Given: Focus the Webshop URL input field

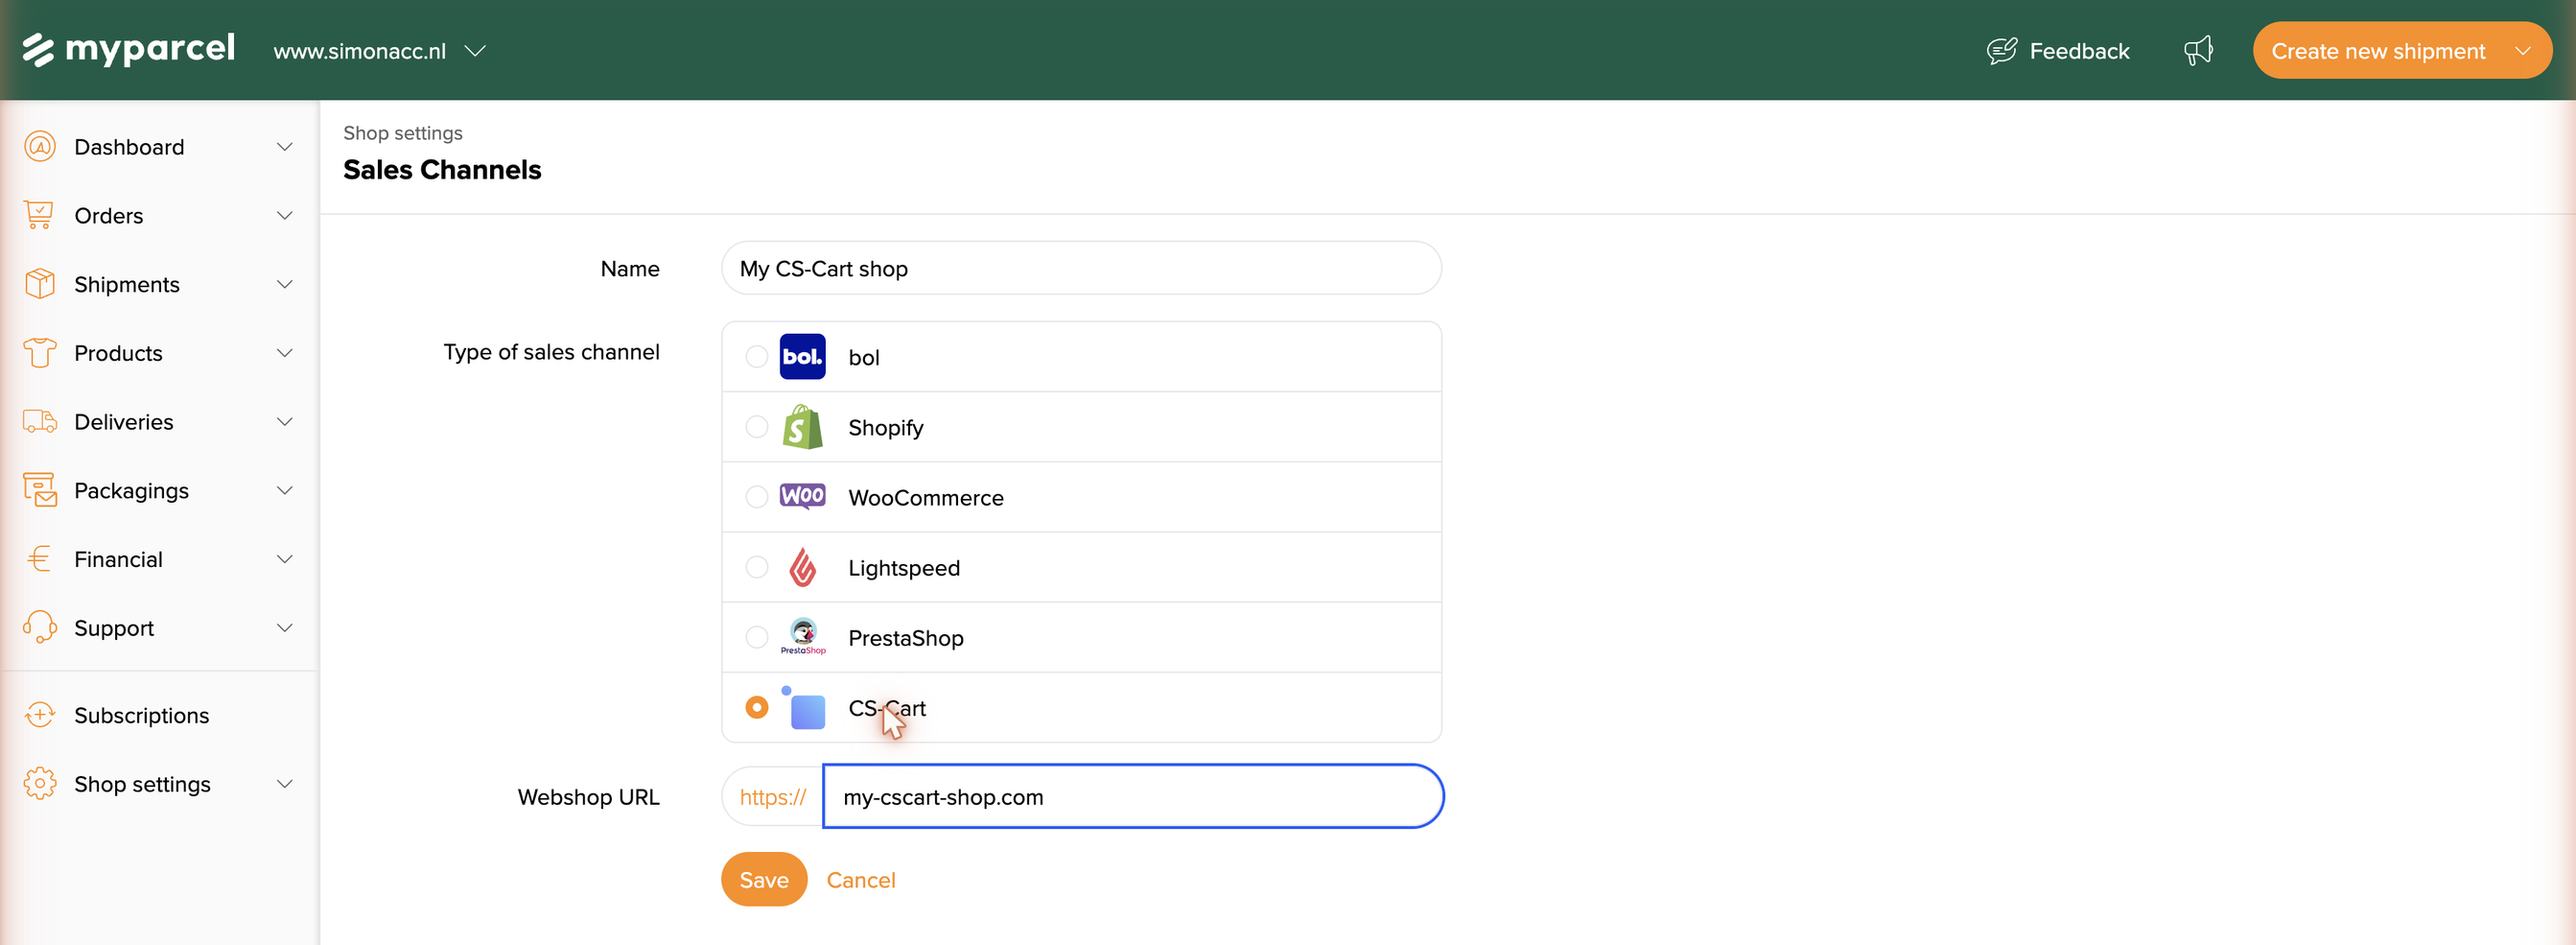Looking at the screenshot, I should (x=1132, y=796).
